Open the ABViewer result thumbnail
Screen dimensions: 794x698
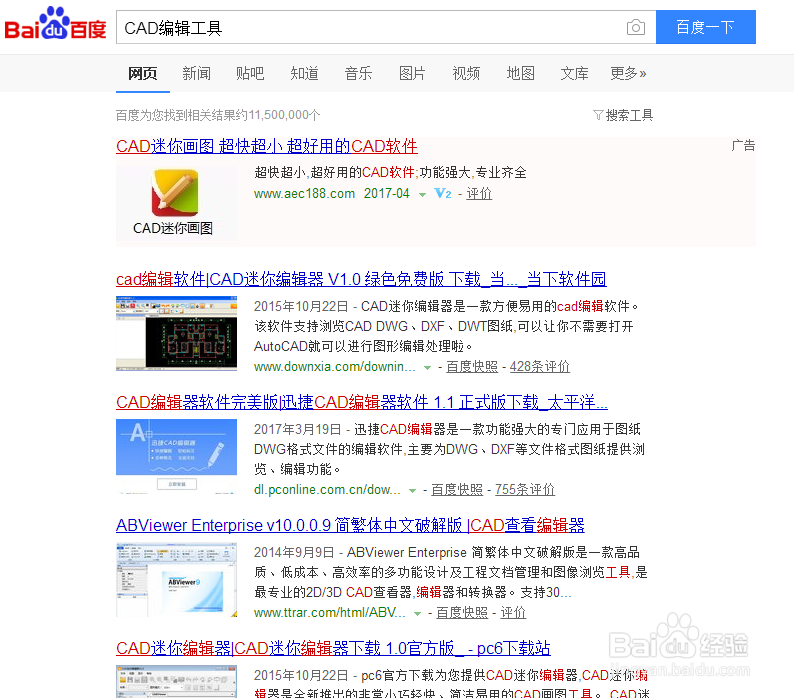click(x=176, y=579)
